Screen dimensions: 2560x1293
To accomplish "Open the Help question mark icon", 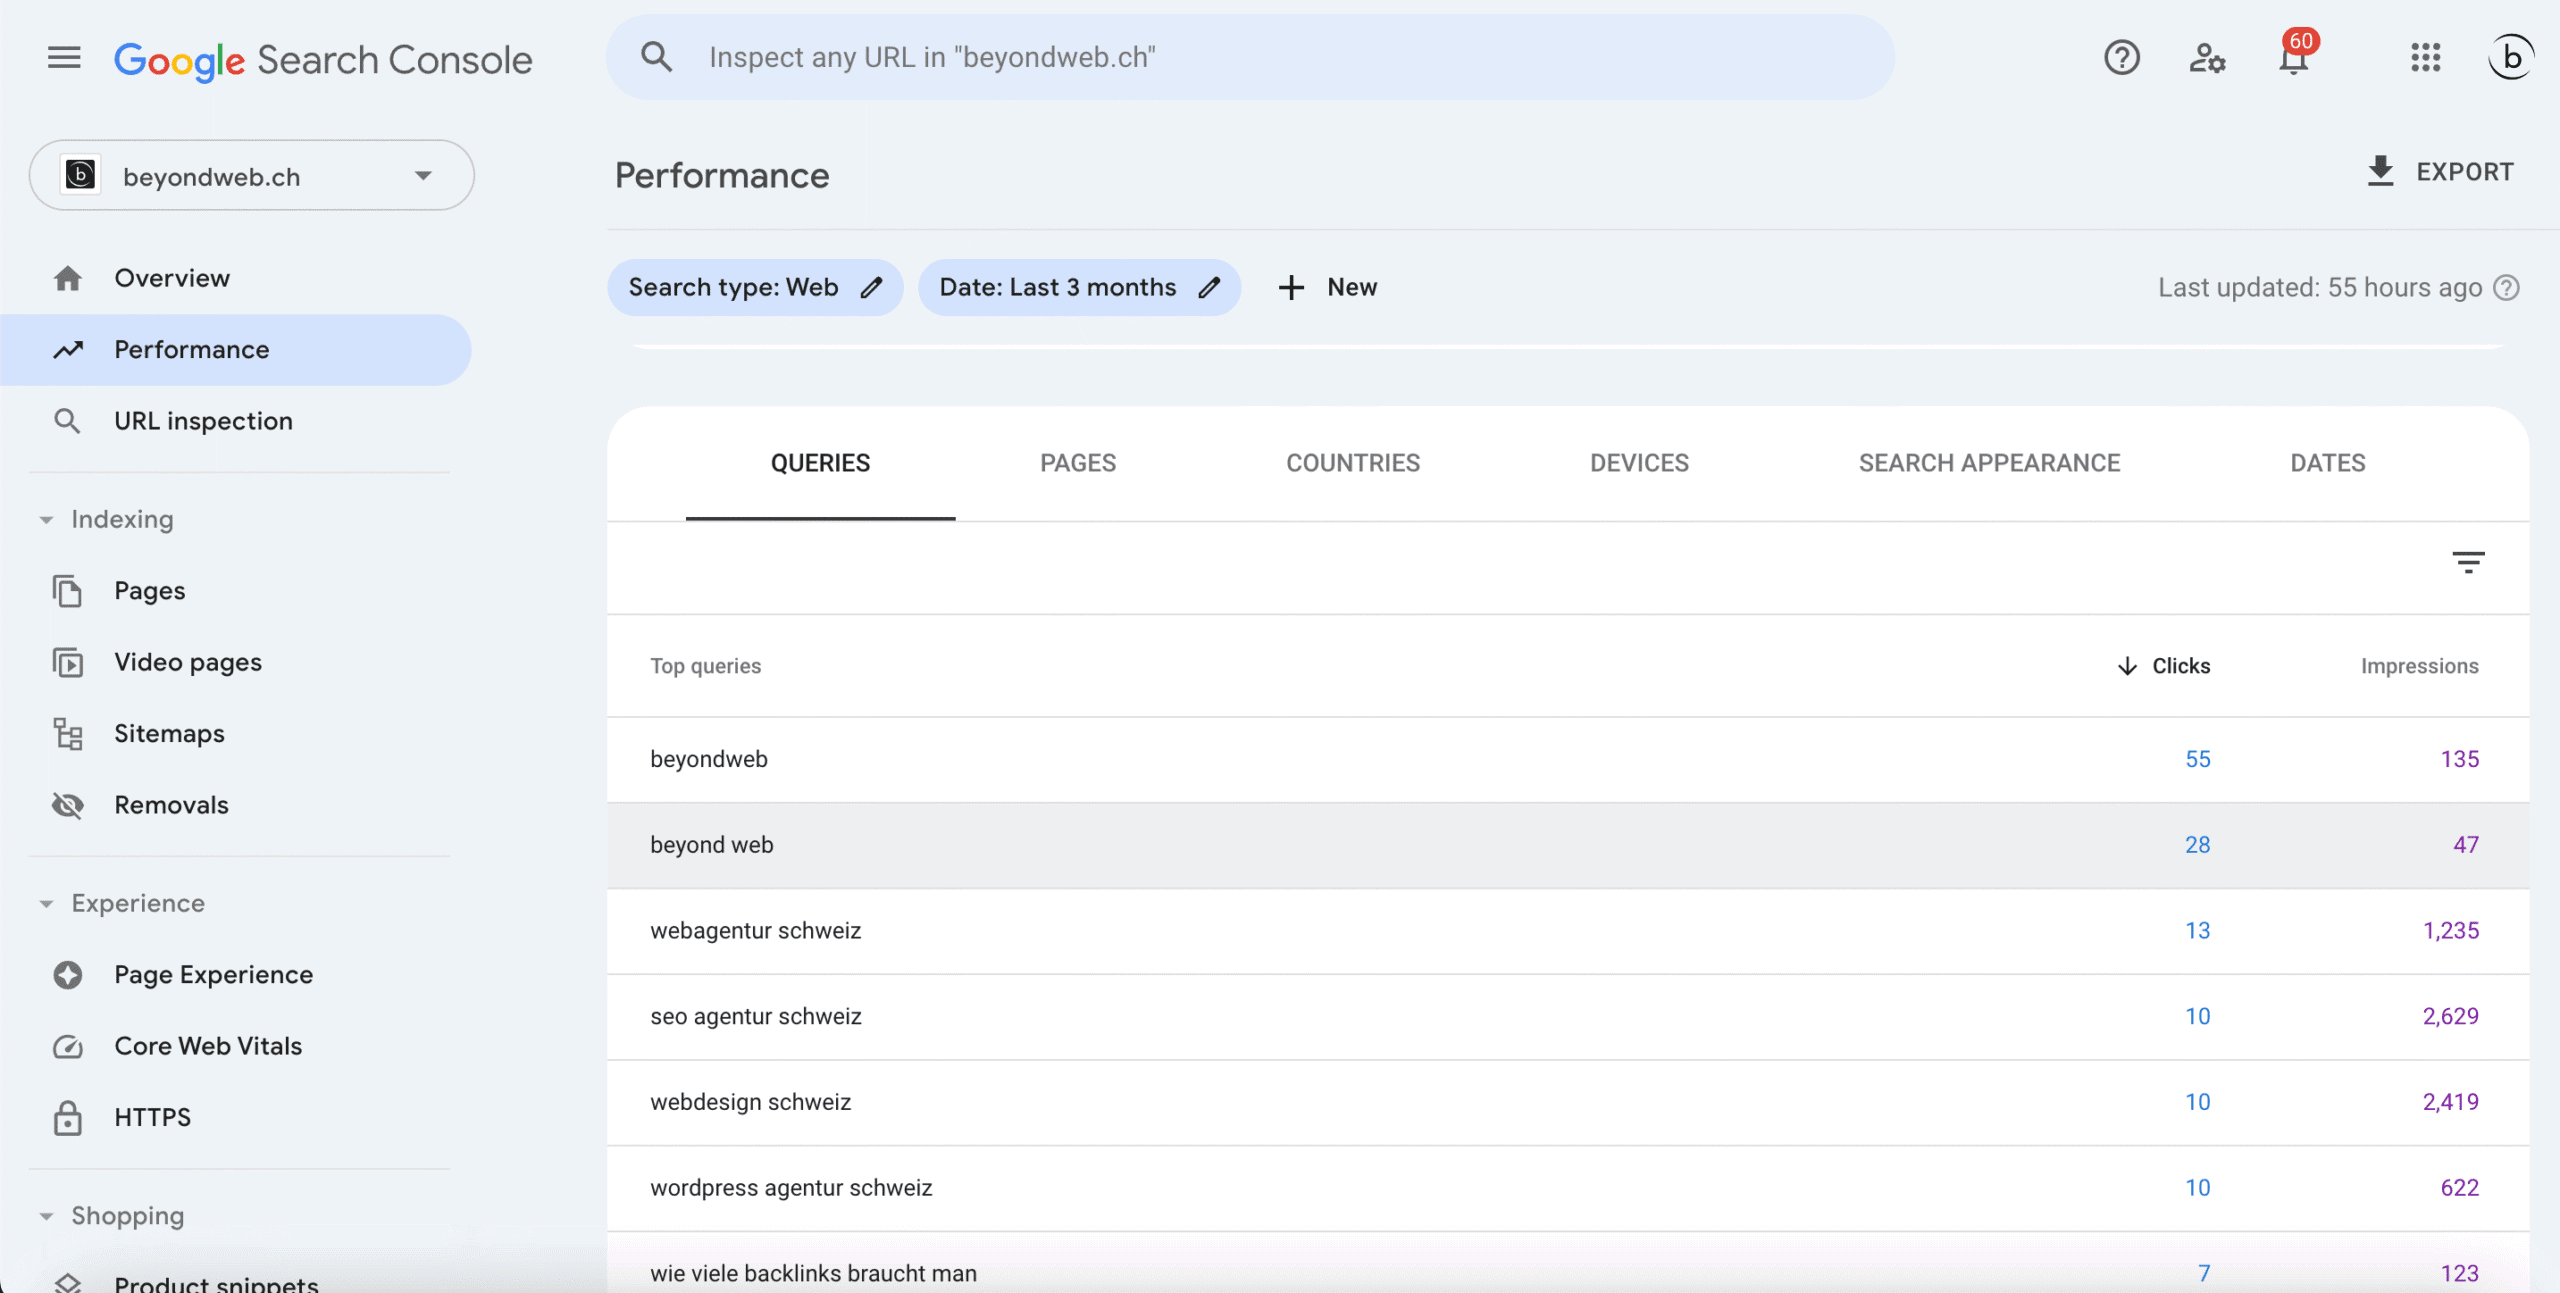I will point(2122,58).
